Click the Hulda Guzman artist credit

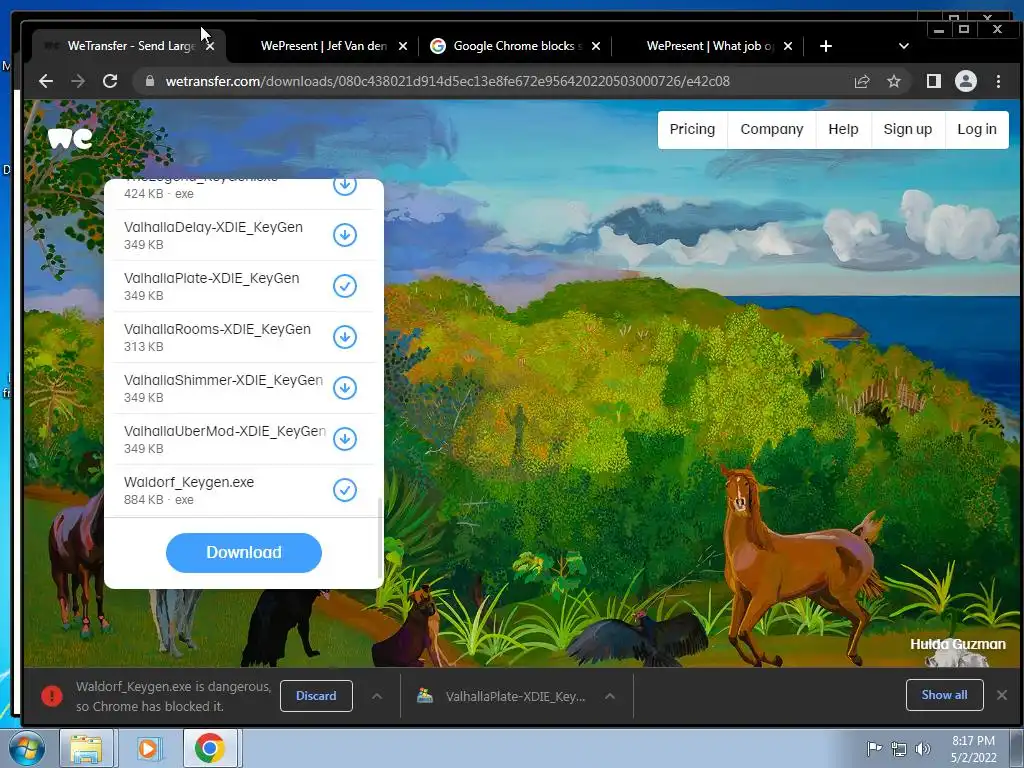[x=957, y=644]
